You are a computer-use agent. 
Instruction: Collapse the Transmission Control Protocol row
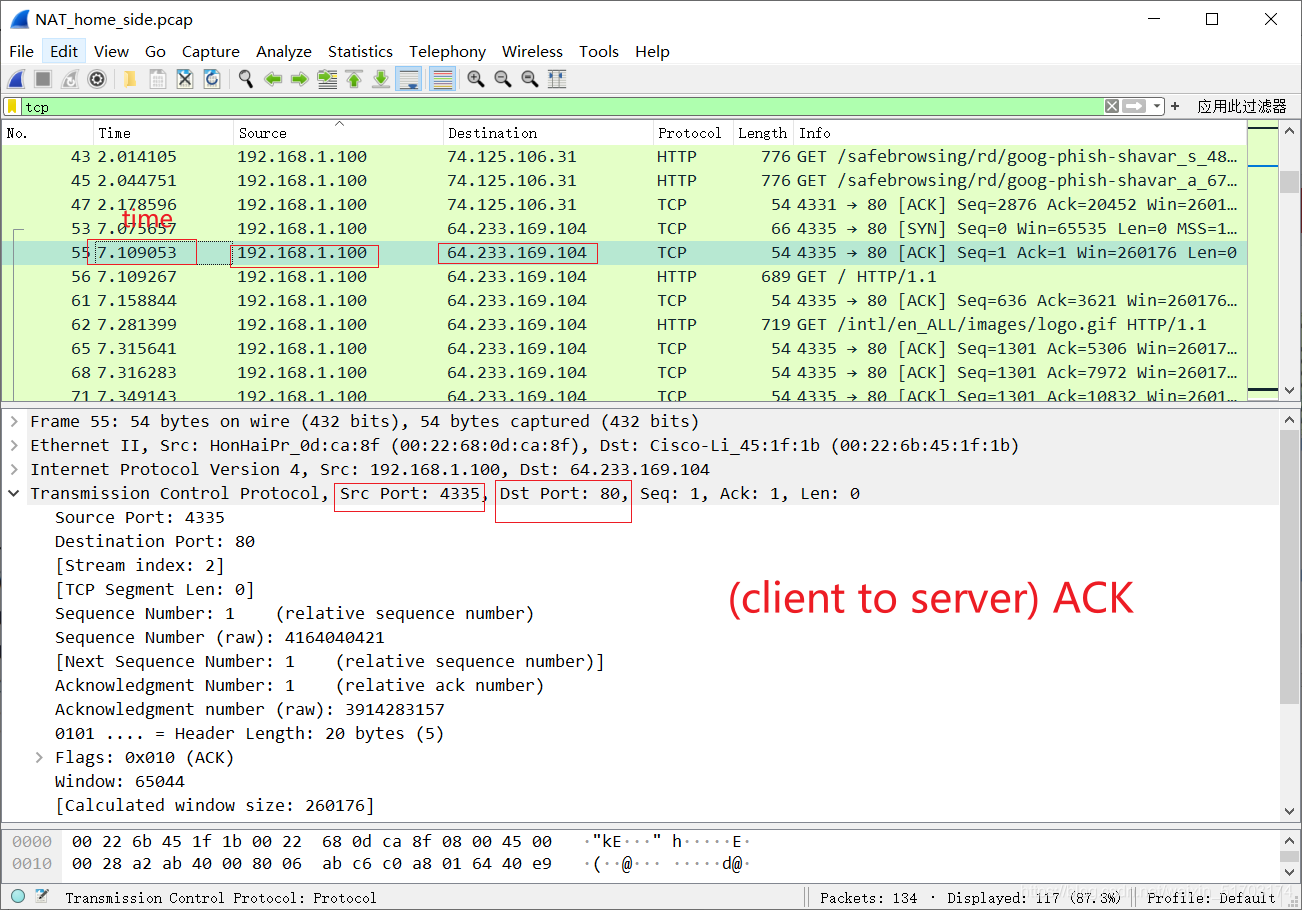(x=14, y=493)
